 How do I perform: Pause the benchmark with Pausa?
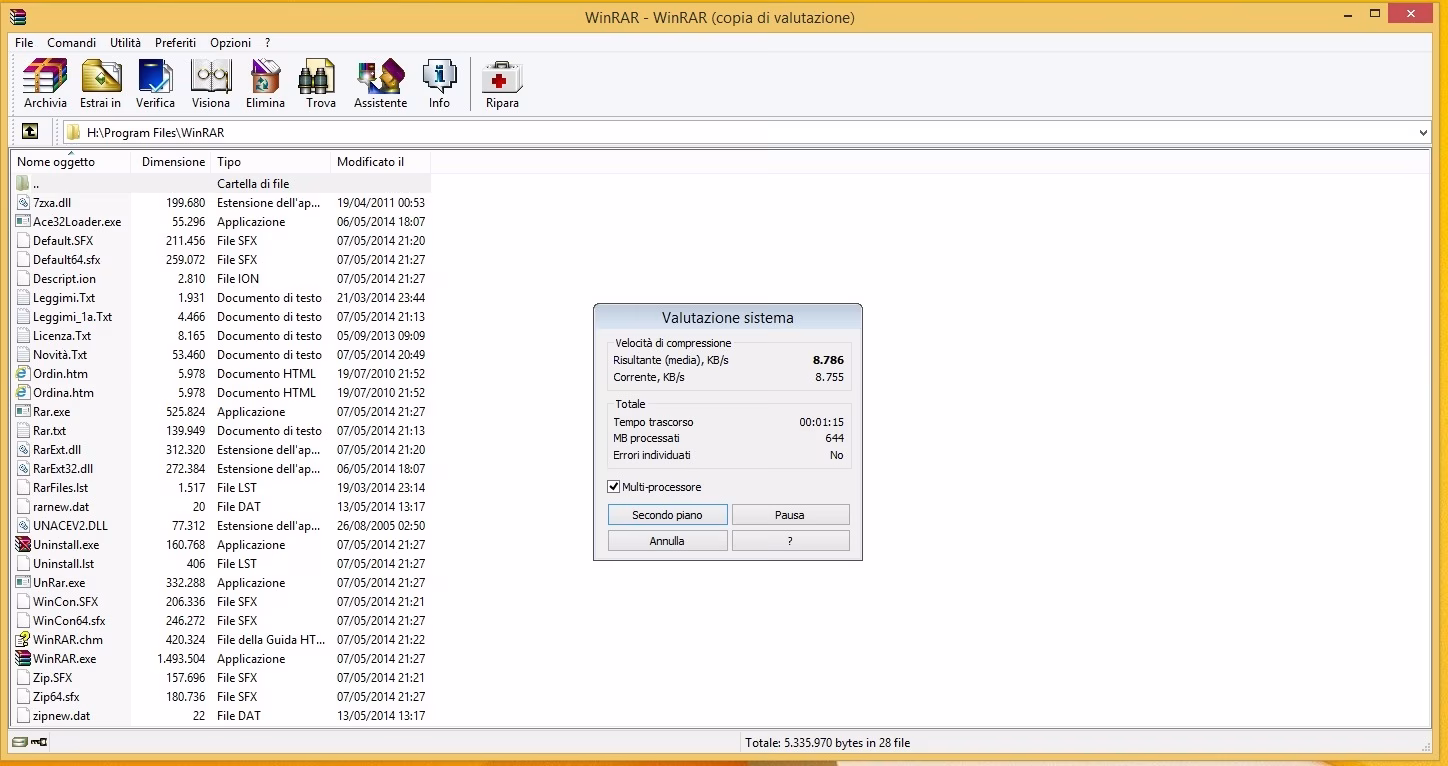[790, 515]
